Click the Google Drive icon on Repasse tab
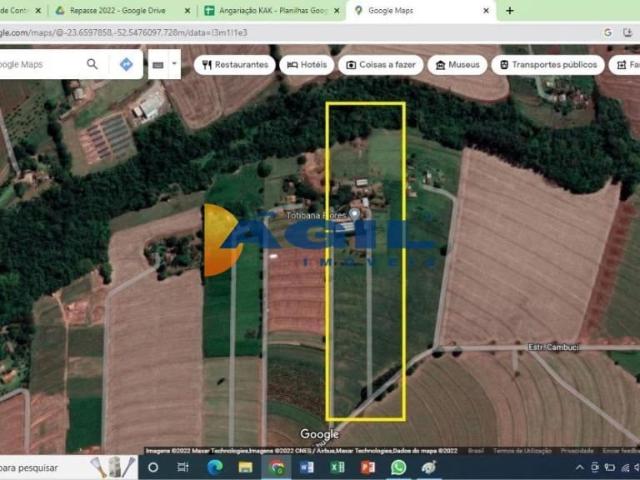This screenshot has height=480, width=640. point(60,11)
